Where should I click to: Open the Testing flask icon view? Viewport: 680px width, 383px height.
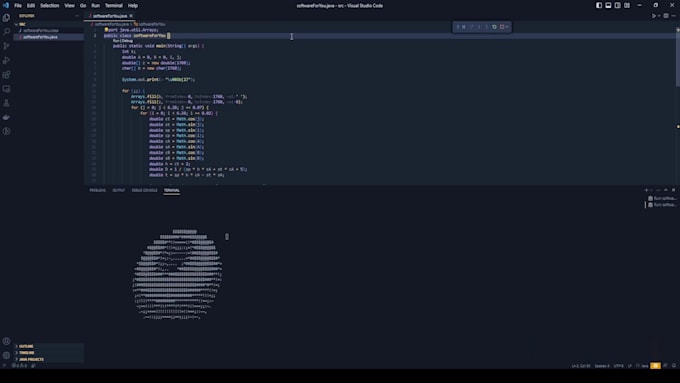(x=7, y=103)
